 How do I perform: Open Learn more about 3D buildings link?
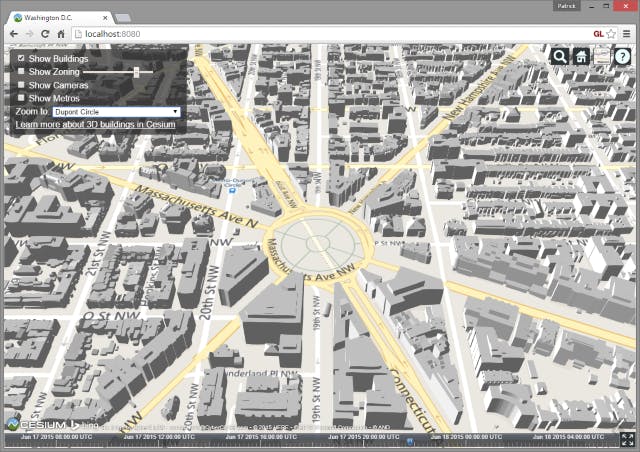pyautogui.click(x=95, y=125)
